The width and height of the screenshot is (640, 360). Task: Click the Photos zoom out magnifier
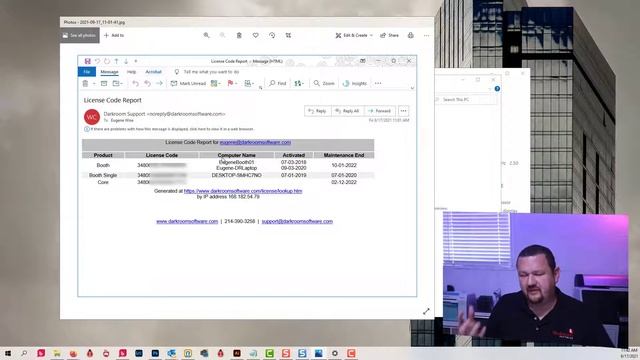point(222,36)
